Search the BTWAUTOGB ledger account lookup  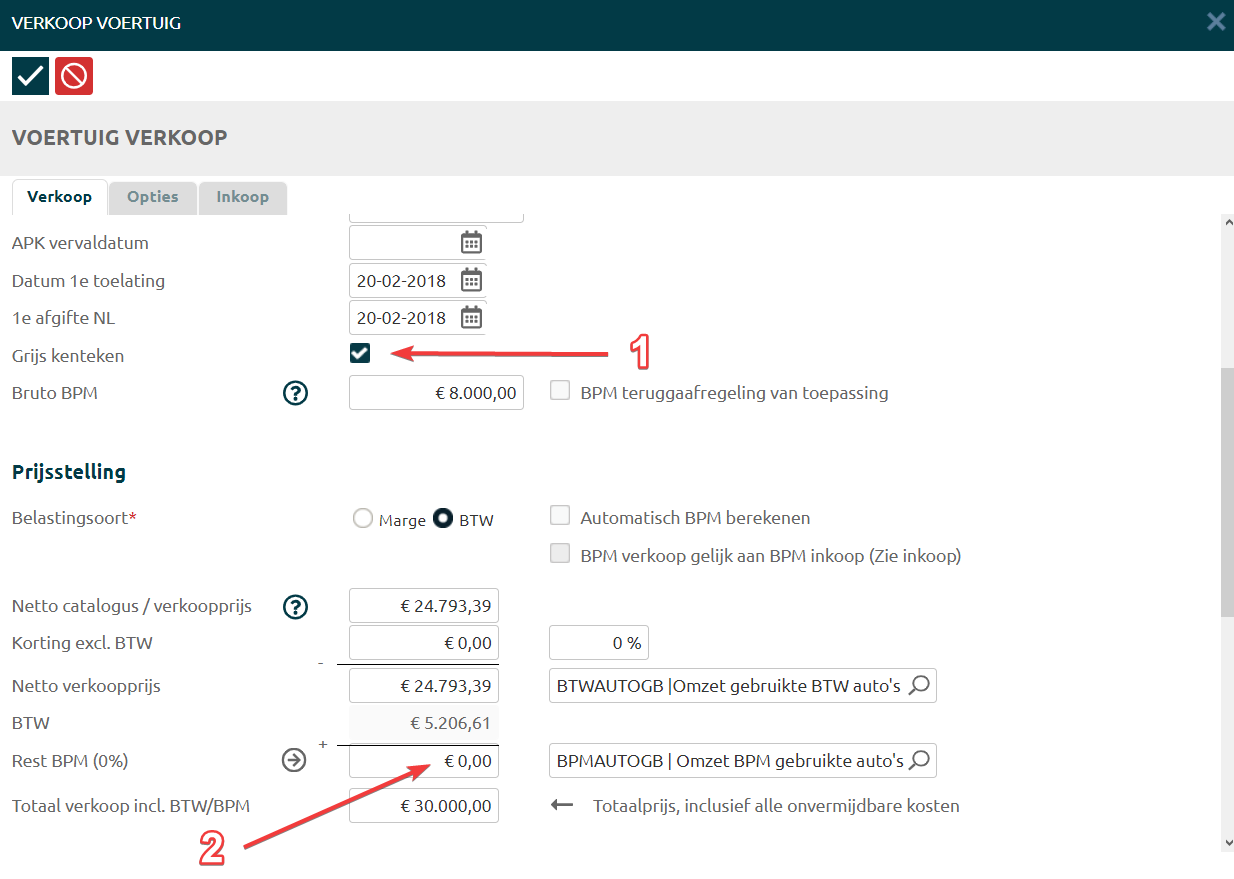(920, 686)
